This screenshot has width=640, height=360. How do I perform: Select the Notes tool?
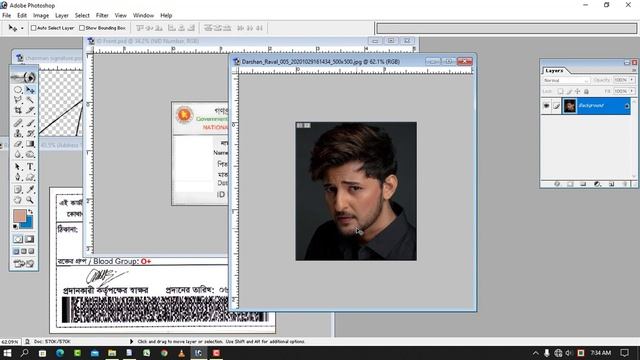18,189
